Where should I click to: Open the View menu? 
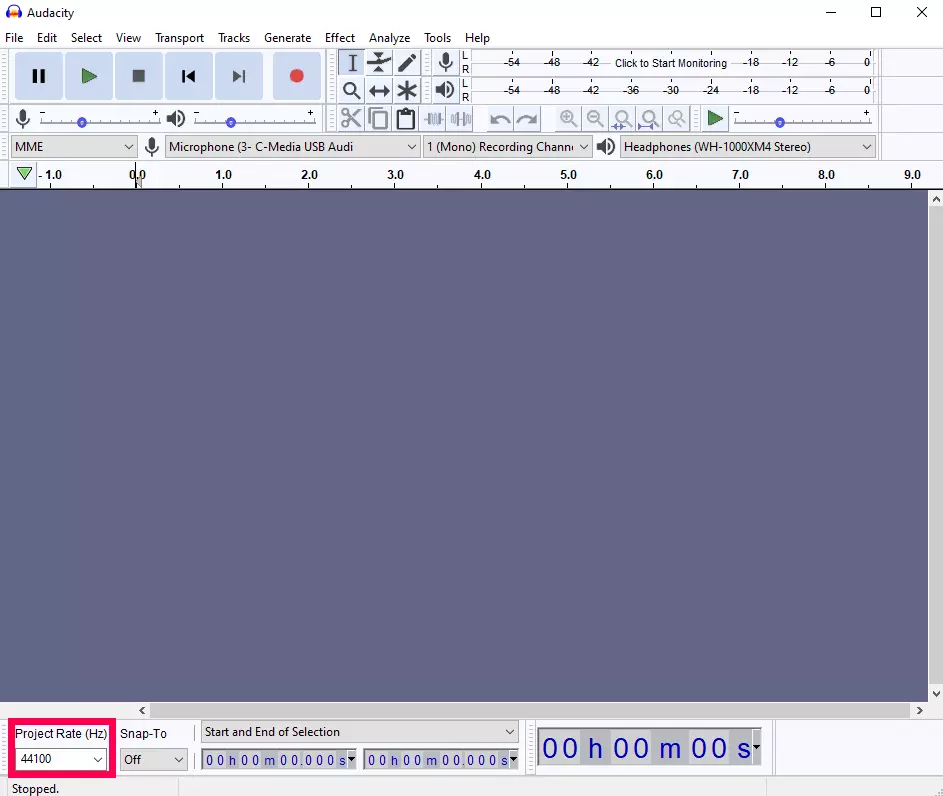click(129, 38)
